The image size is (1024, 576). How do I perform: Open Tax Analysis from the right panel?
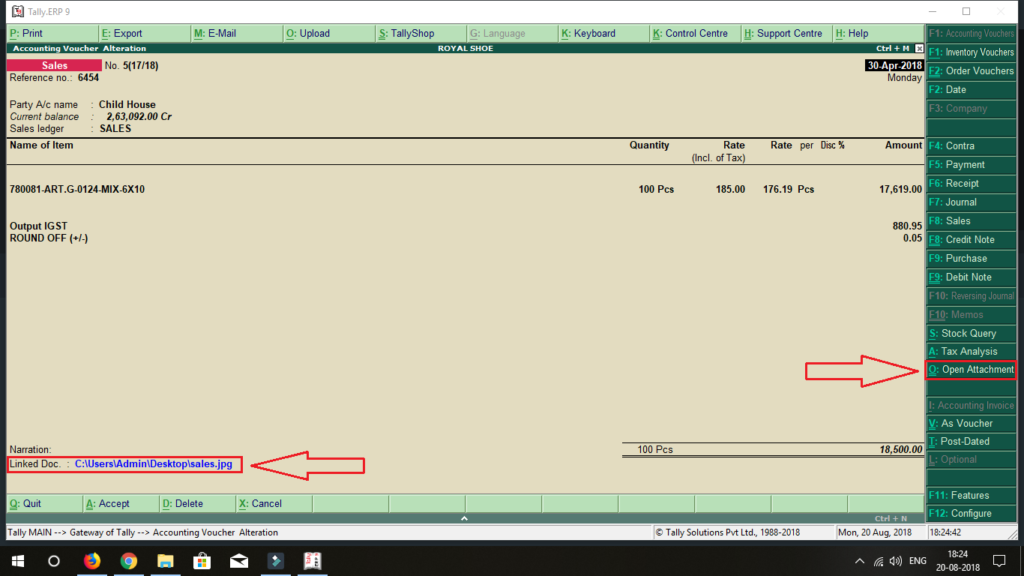(969, 351)
